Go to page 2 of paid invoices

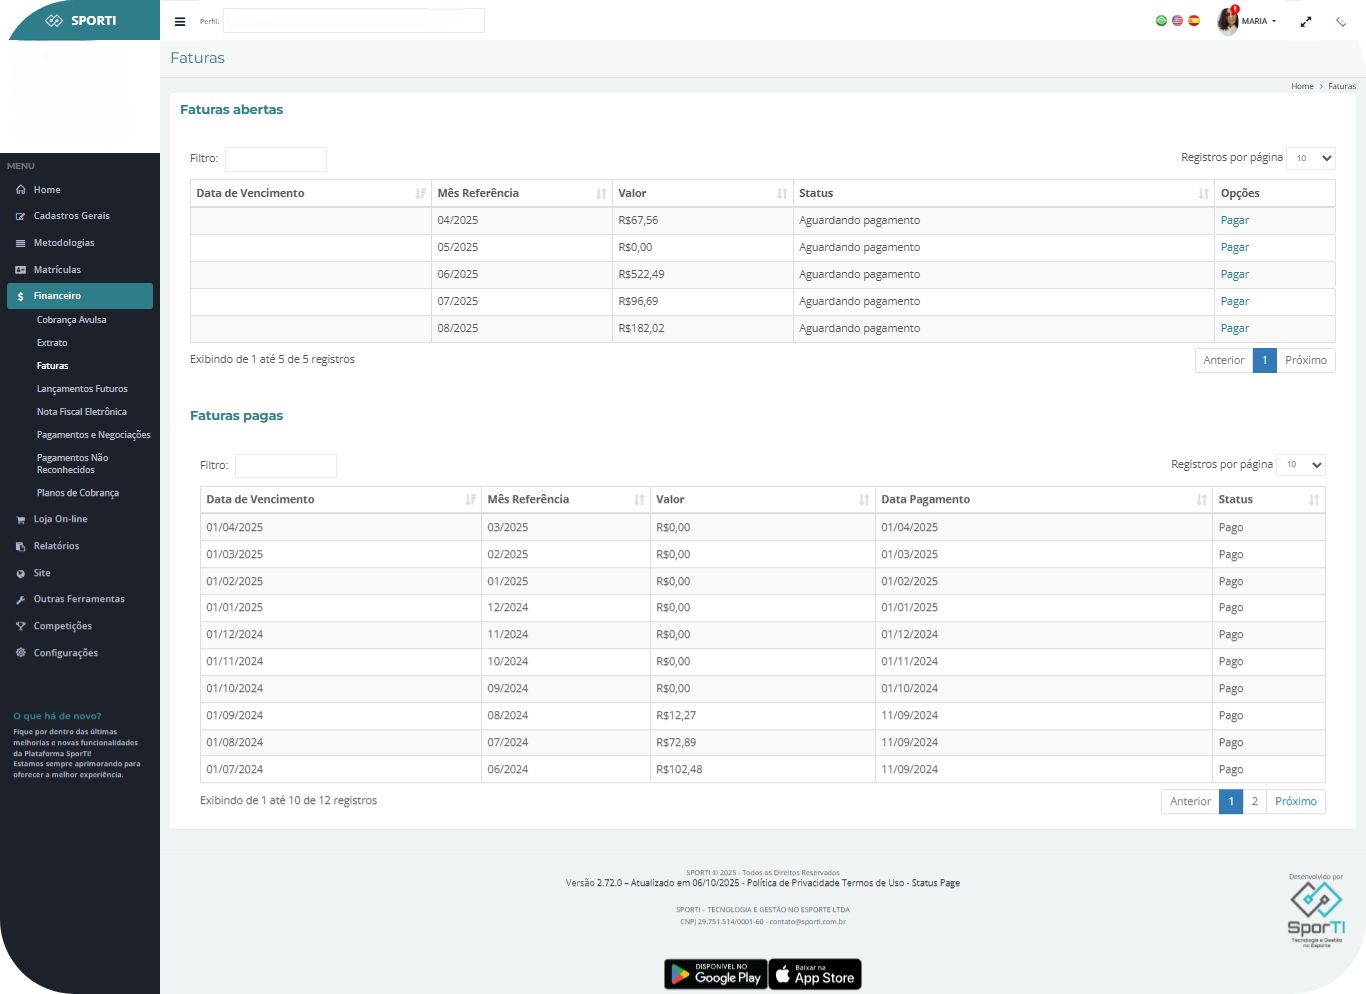click(1254, 802)
